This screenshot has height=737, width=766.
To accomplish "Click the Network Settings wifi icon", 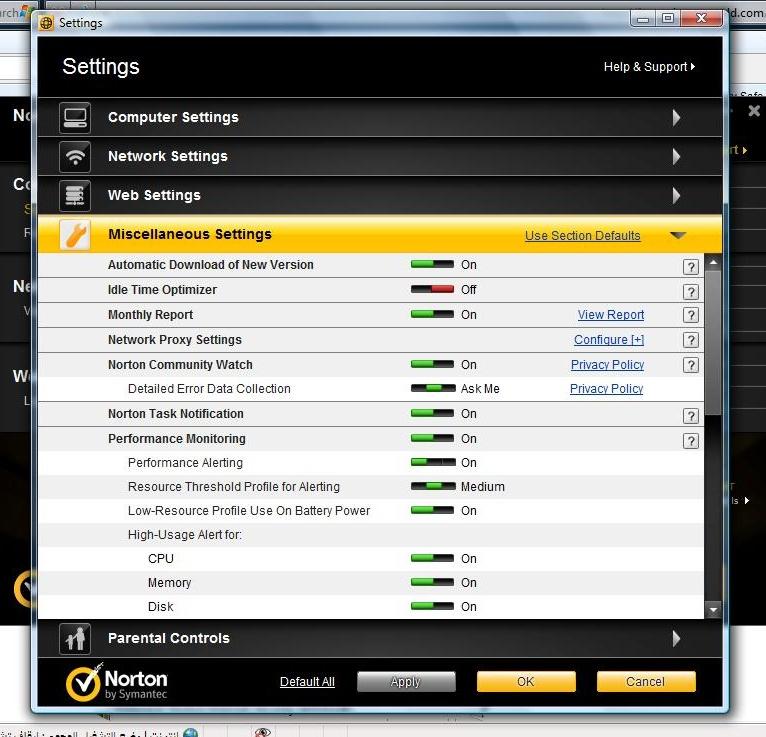I will pos(75,156).
